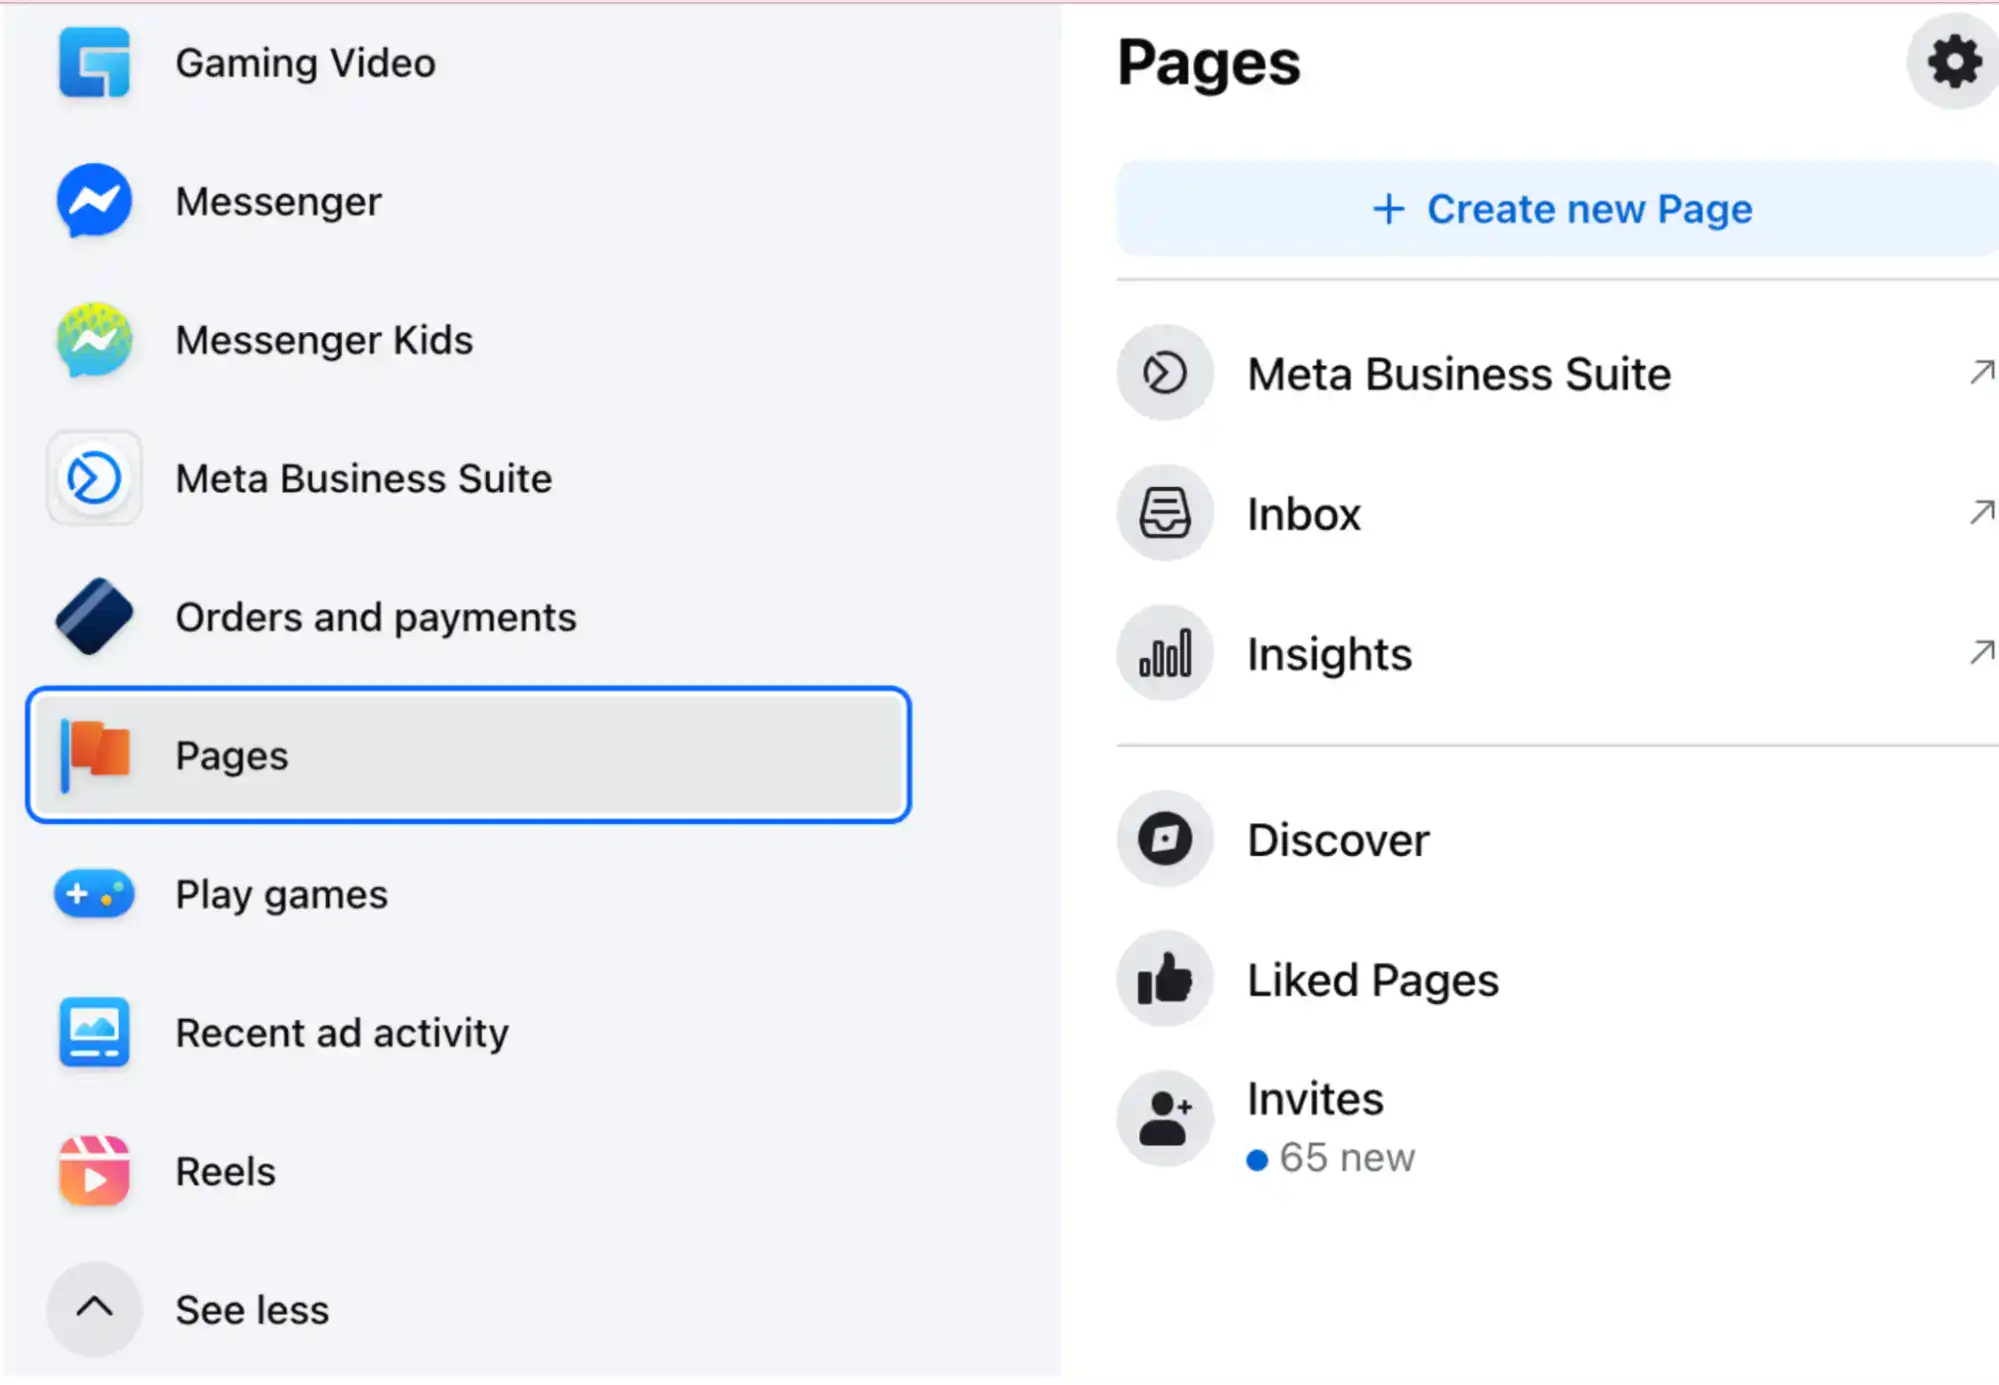Open Messenger from the sidebar
This screenshot has width=1999, height=1385.
278,201
